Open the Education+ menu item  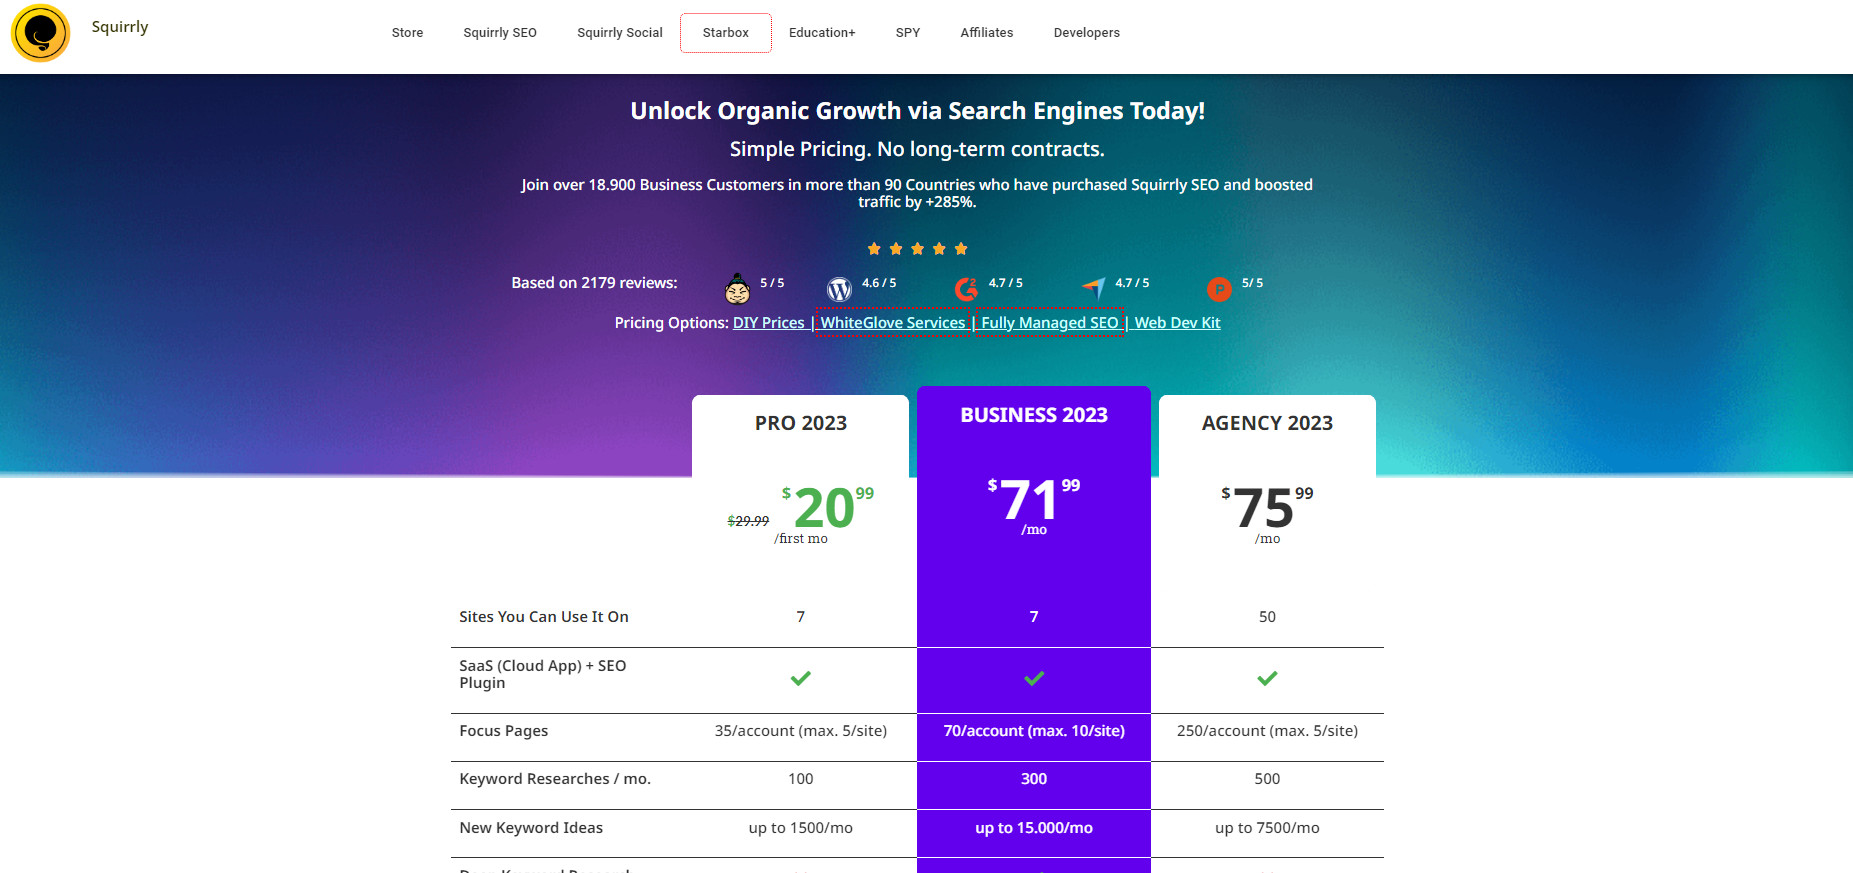tap(822, 33)
